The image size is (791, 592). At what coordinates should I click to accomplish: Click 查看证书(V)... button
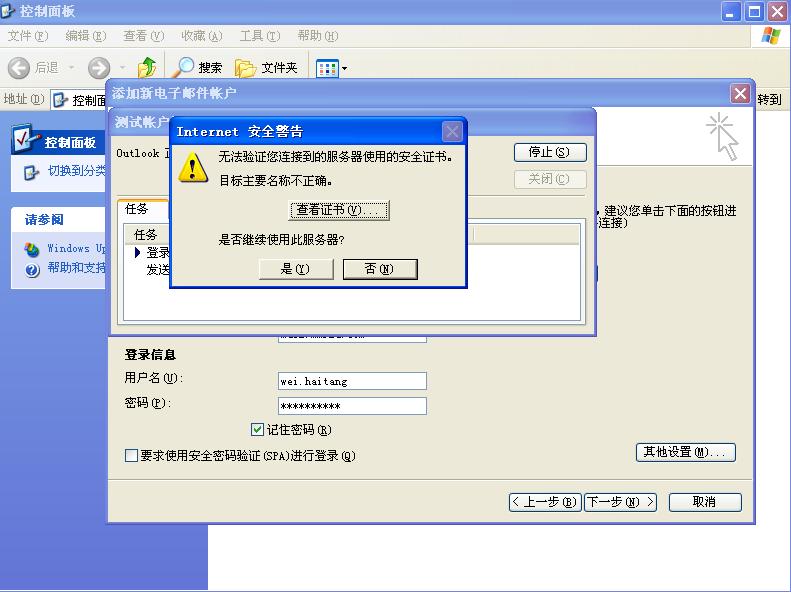coord(340,210)
